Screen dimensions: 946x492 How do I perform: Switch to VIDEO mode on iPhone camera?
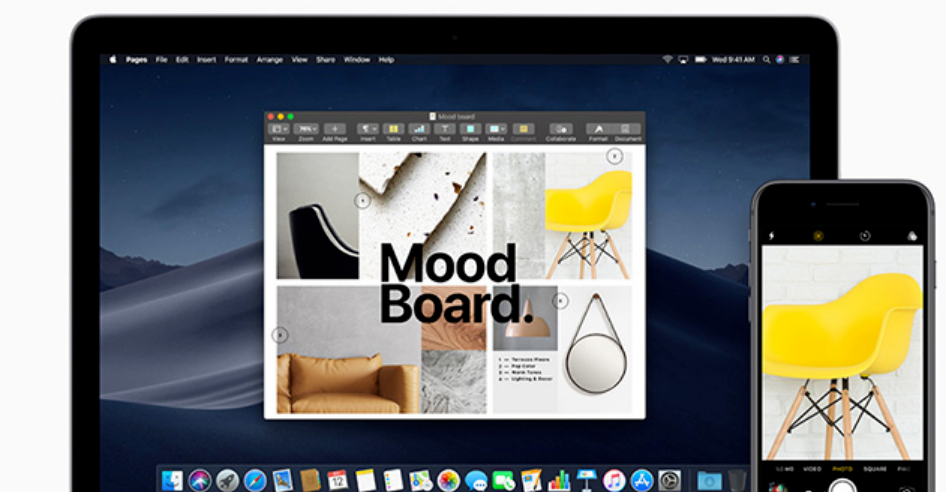point(813,468)
